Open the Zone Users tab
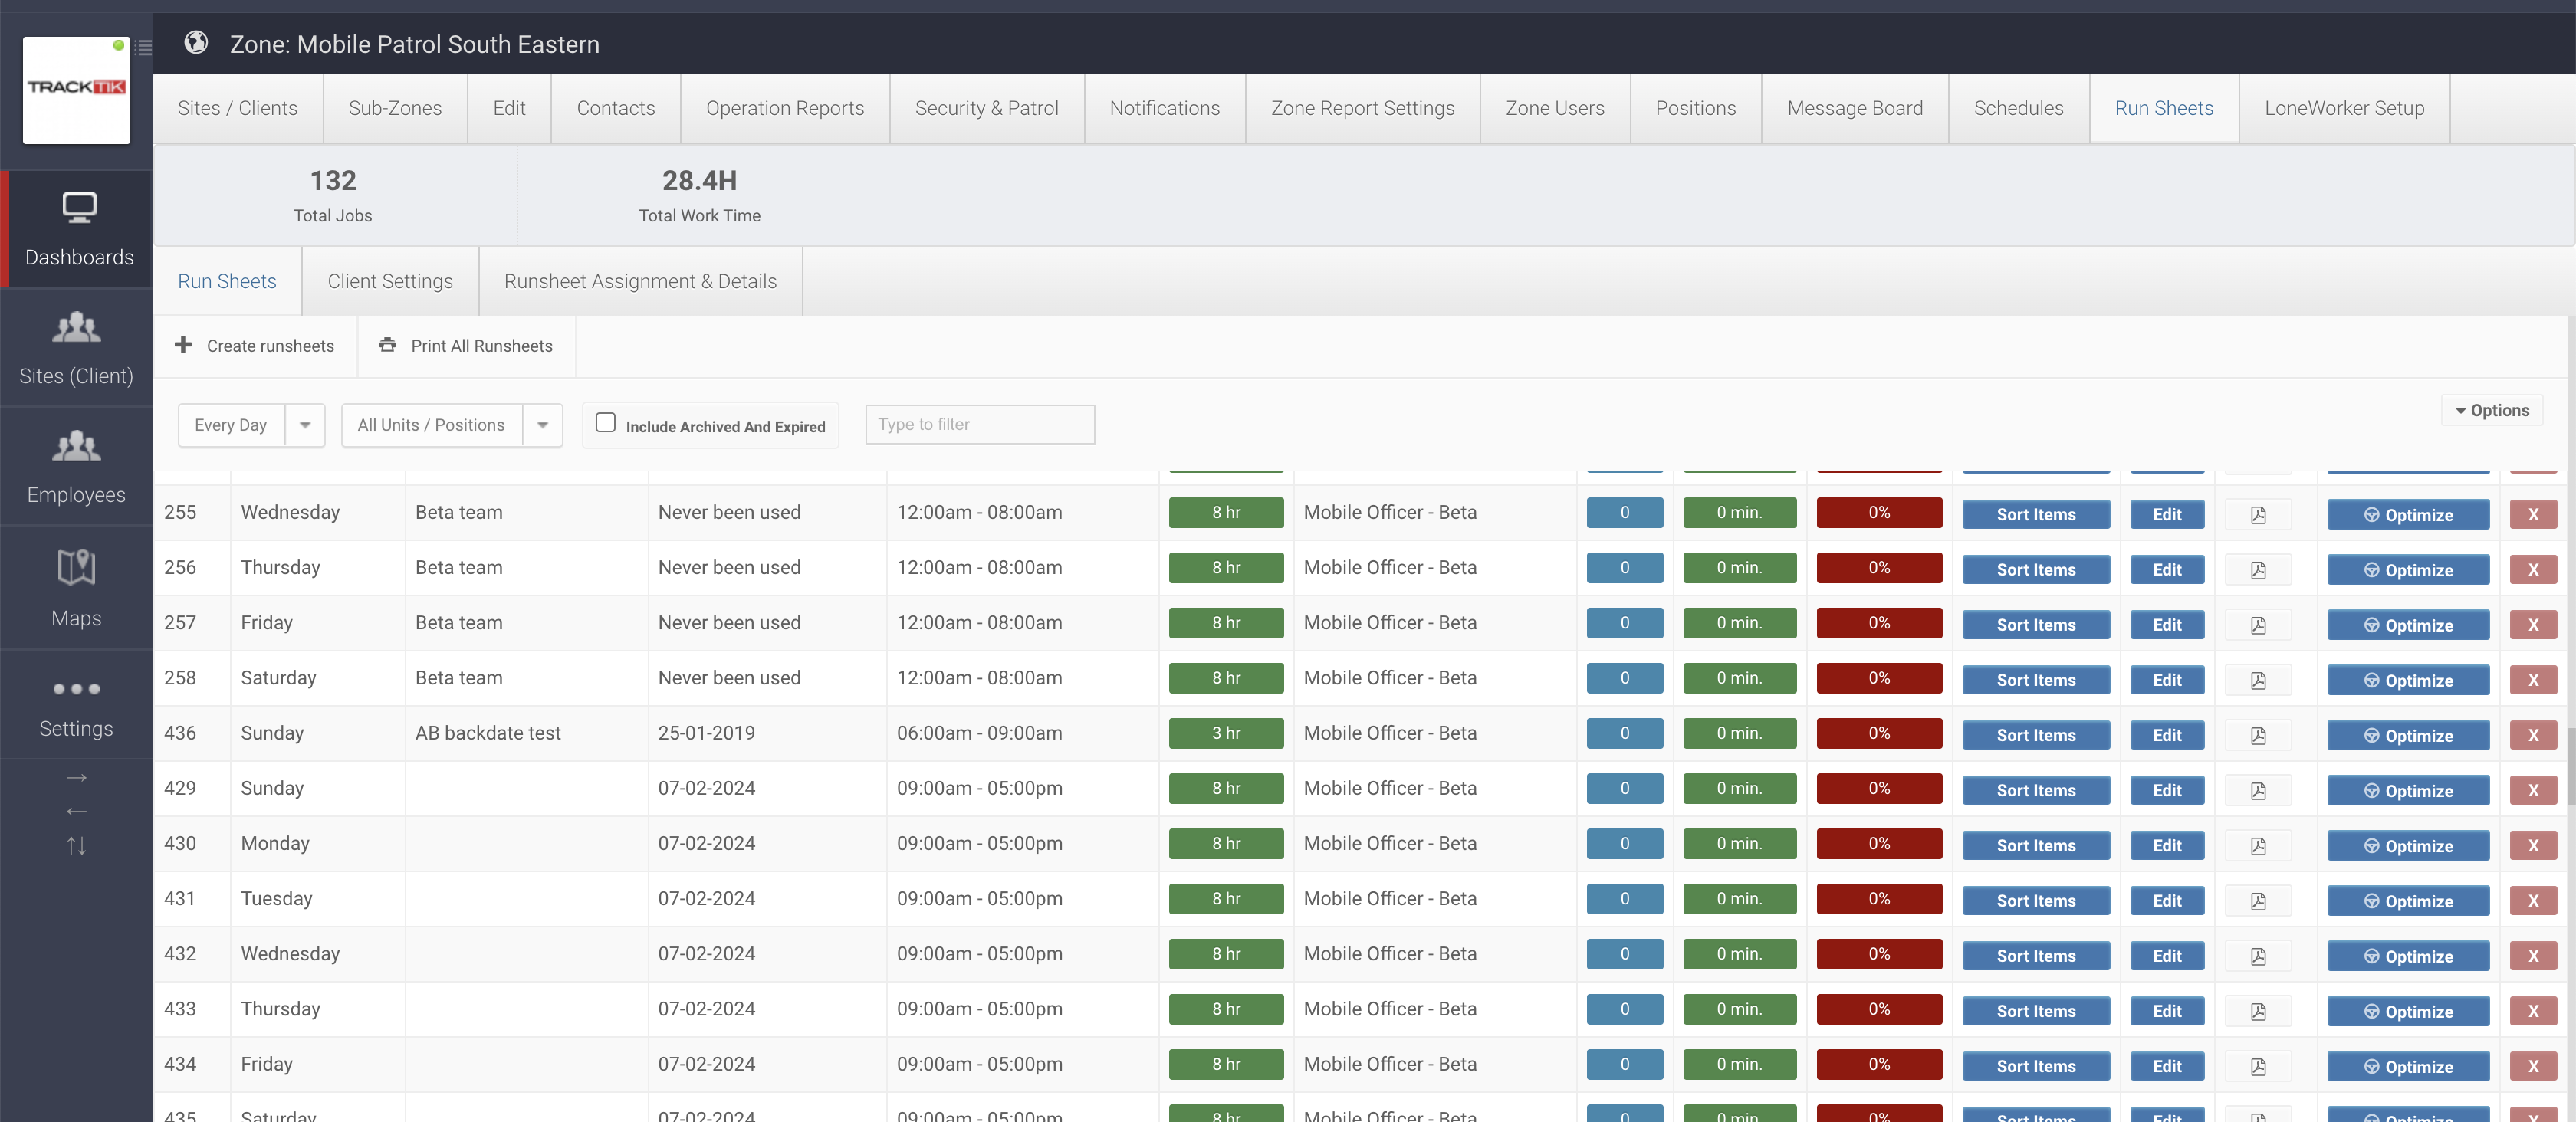 click(x=1554, y=108)
